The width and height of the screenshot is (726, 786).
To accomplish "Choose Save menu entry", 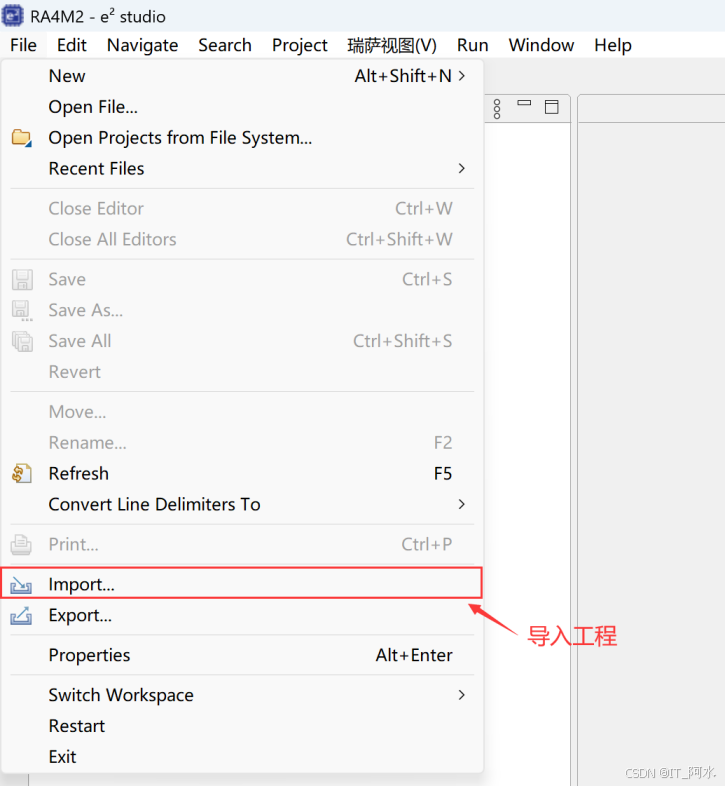I will pyautogui.click(x=242, y=279).
